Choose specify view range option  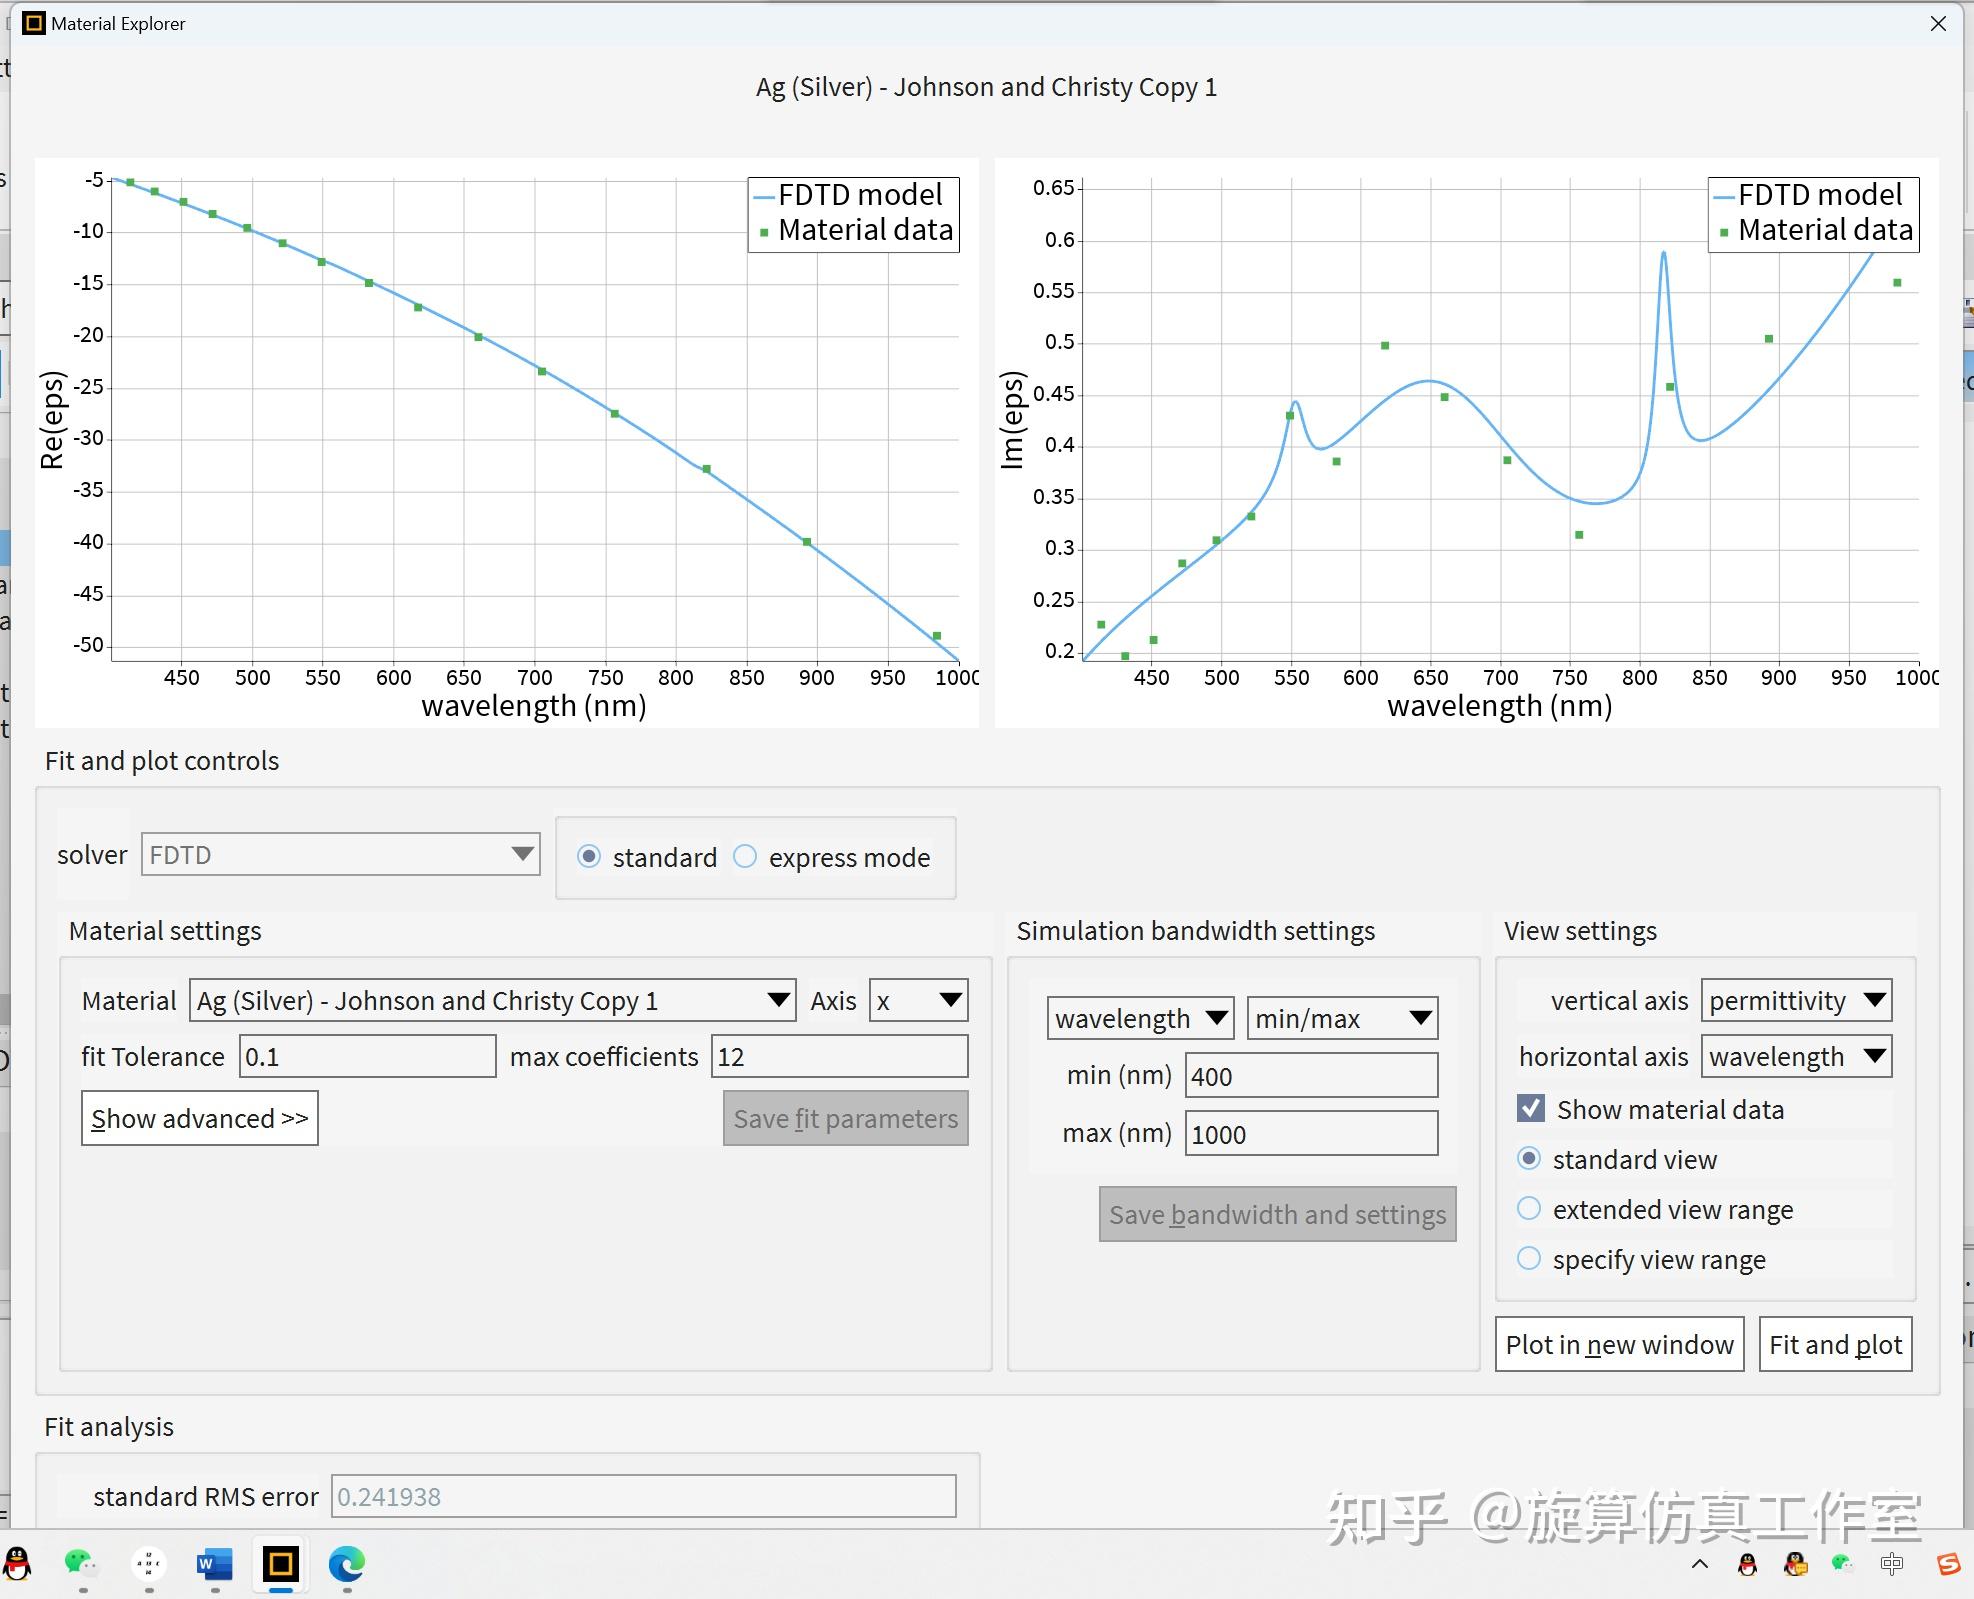[x=1529, y=1258]
